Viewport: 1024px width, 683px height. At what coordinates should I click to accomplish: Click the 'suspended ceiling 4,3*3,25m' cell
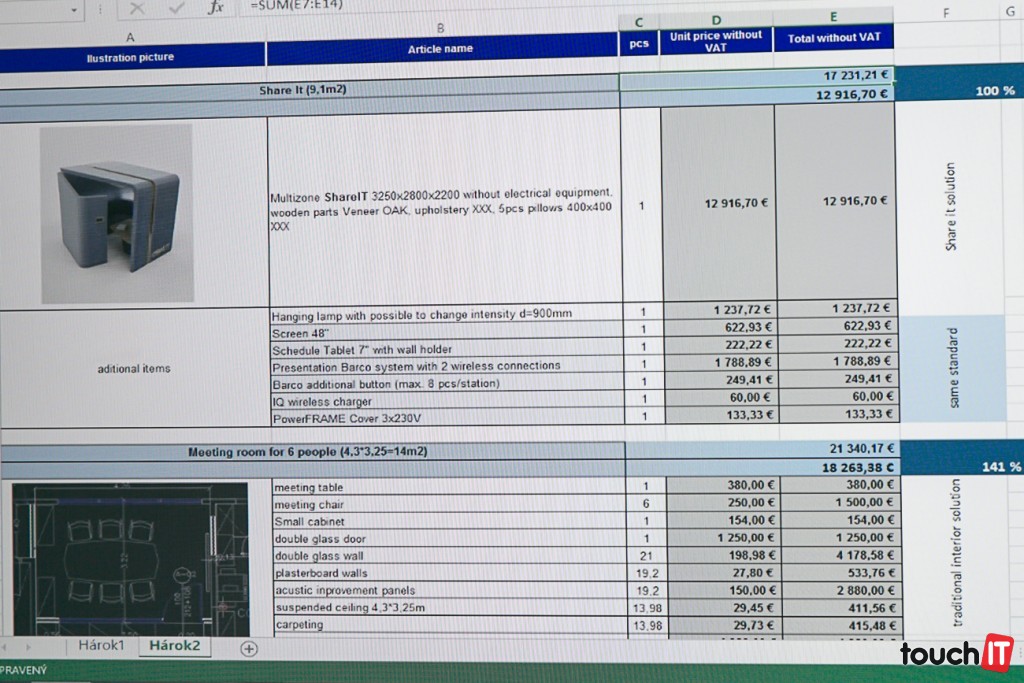(x=450, y=607)
